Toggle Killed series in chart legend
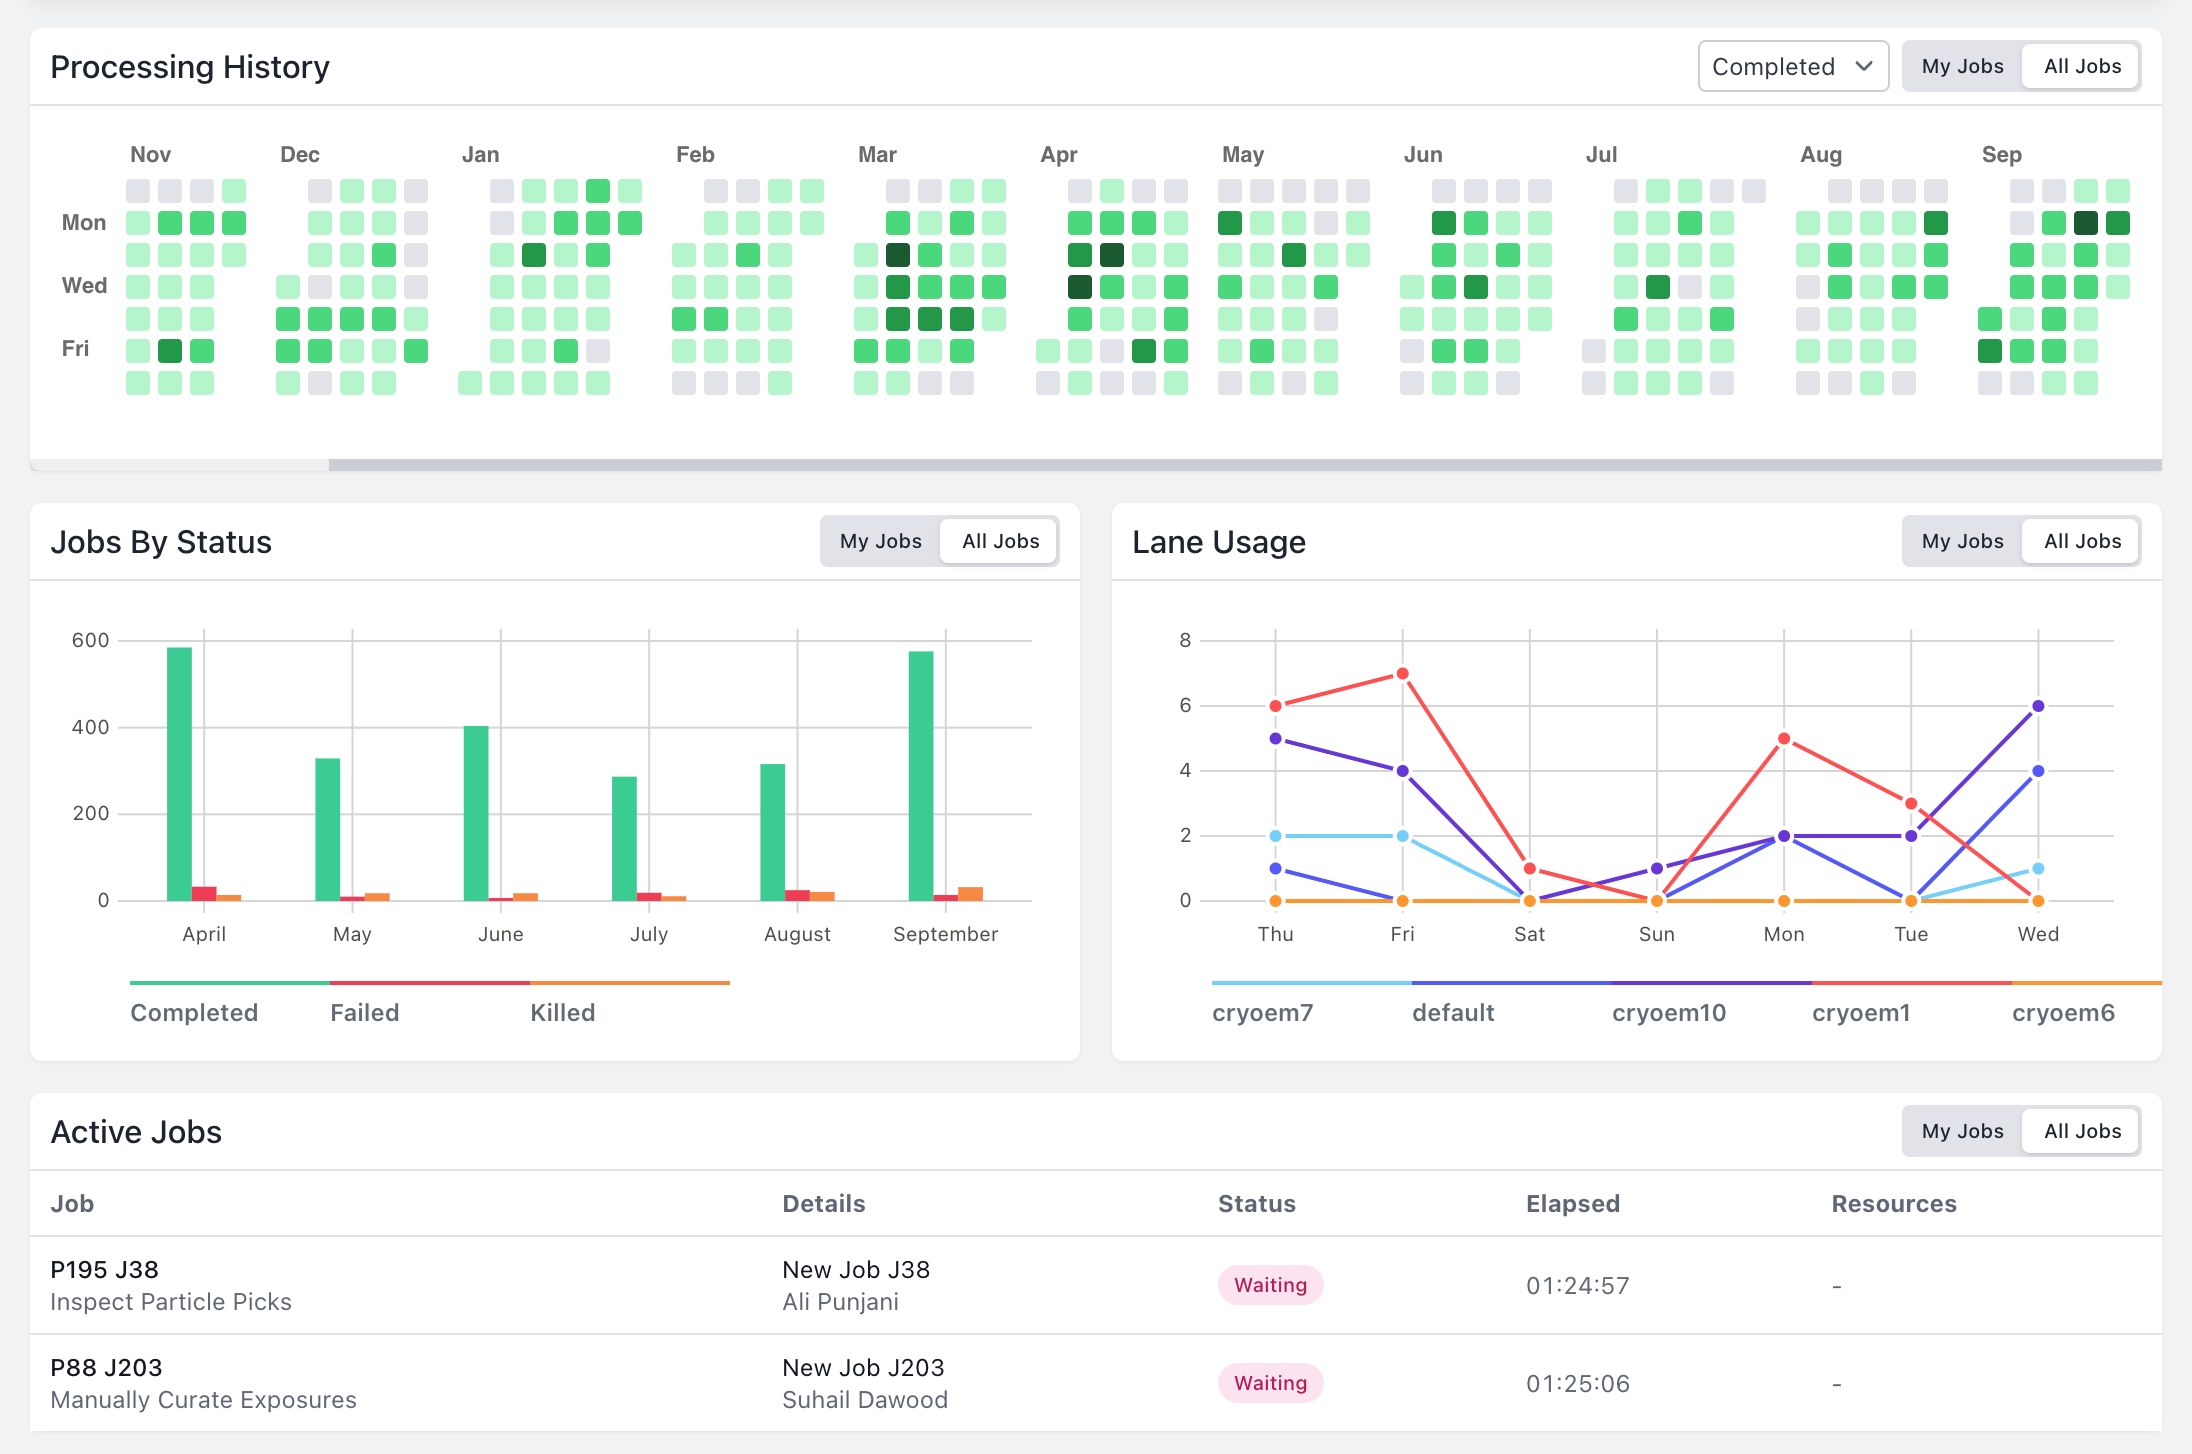The image size is (2192, 1454). (x=562, y=1012)
